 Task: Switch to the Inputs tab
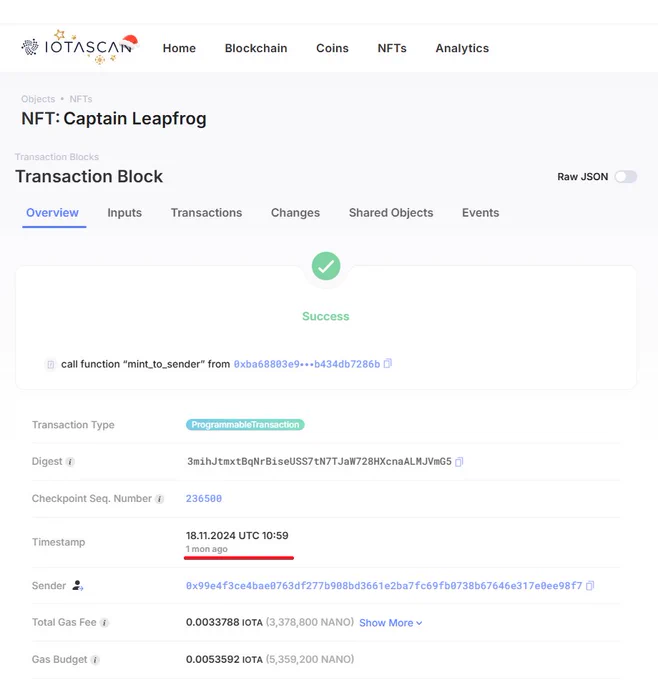(x=124, y=213)
